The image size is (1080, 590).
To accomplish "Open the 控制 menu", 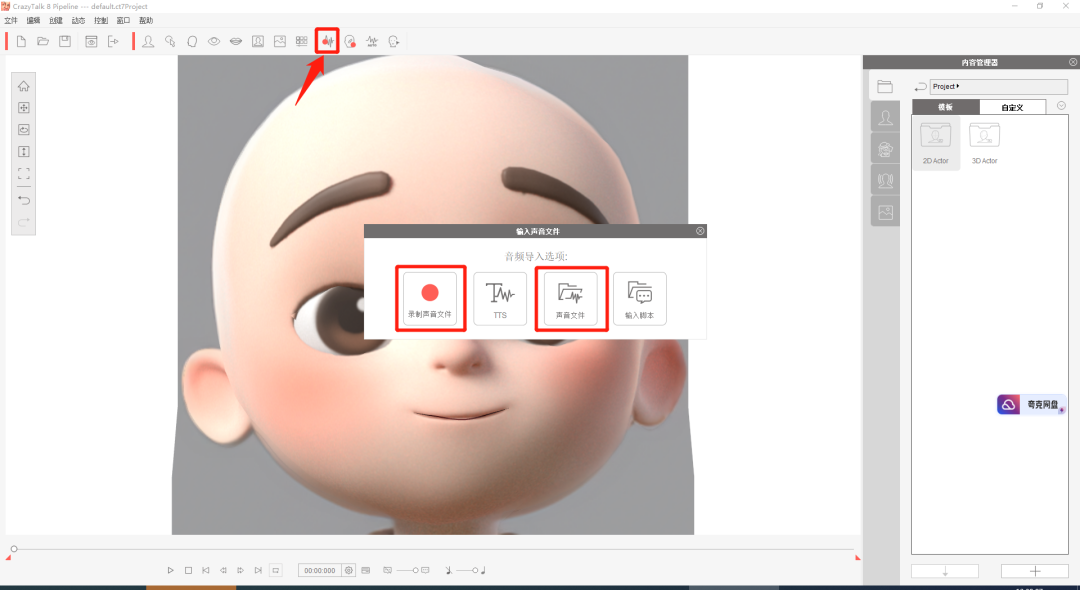I will pyautogui.click(x=101, y=21).
